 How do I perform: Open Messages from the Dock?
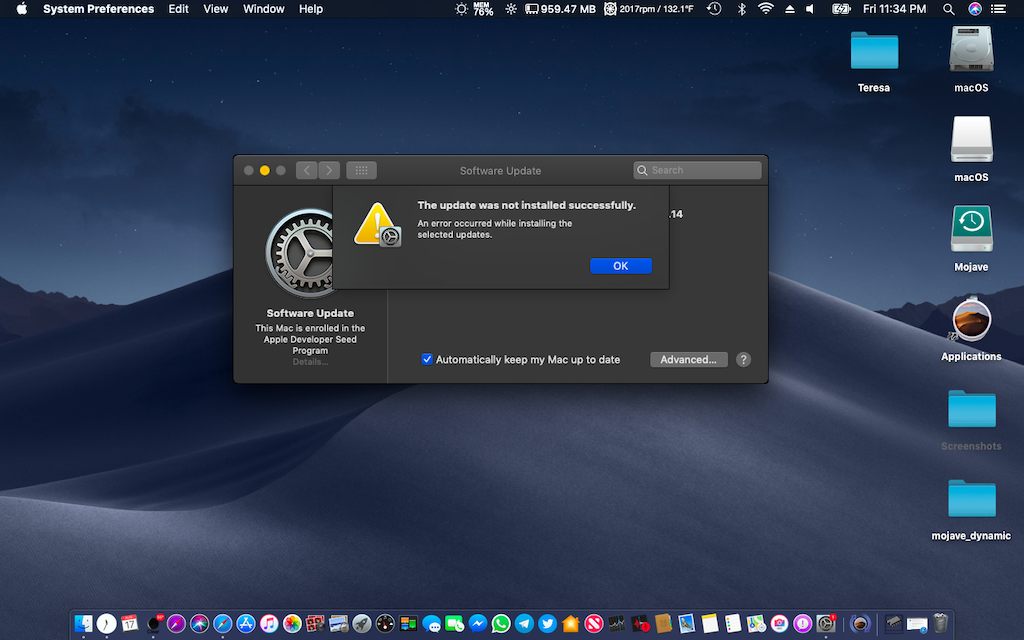[431, 624]
